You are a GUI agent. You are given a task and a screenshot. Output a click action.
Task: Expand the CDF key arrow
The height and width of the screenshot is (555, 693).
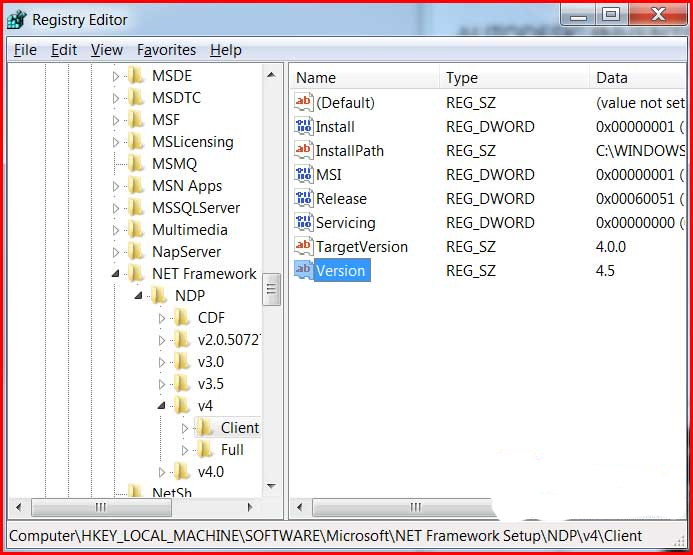(162, 318)
